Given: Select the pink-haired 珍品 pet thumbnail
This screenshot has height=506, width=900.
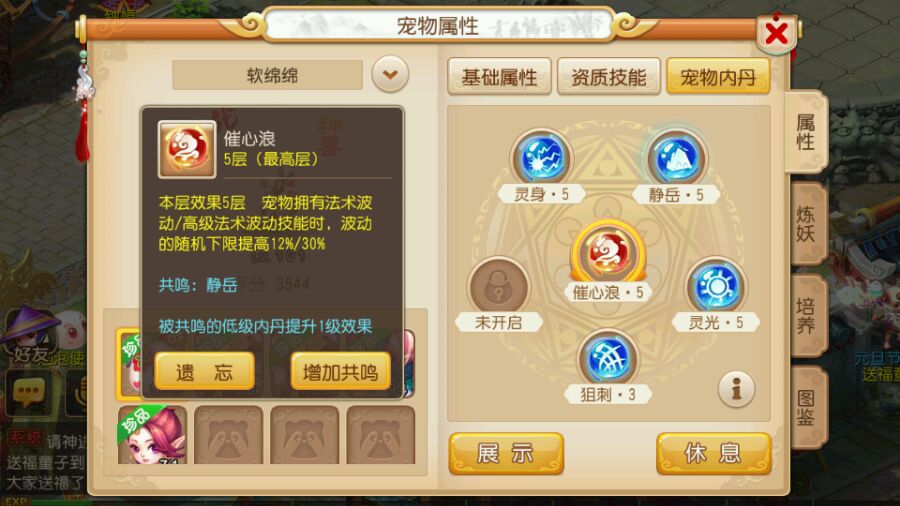Looking at the screenshot, I should point(153,435).
